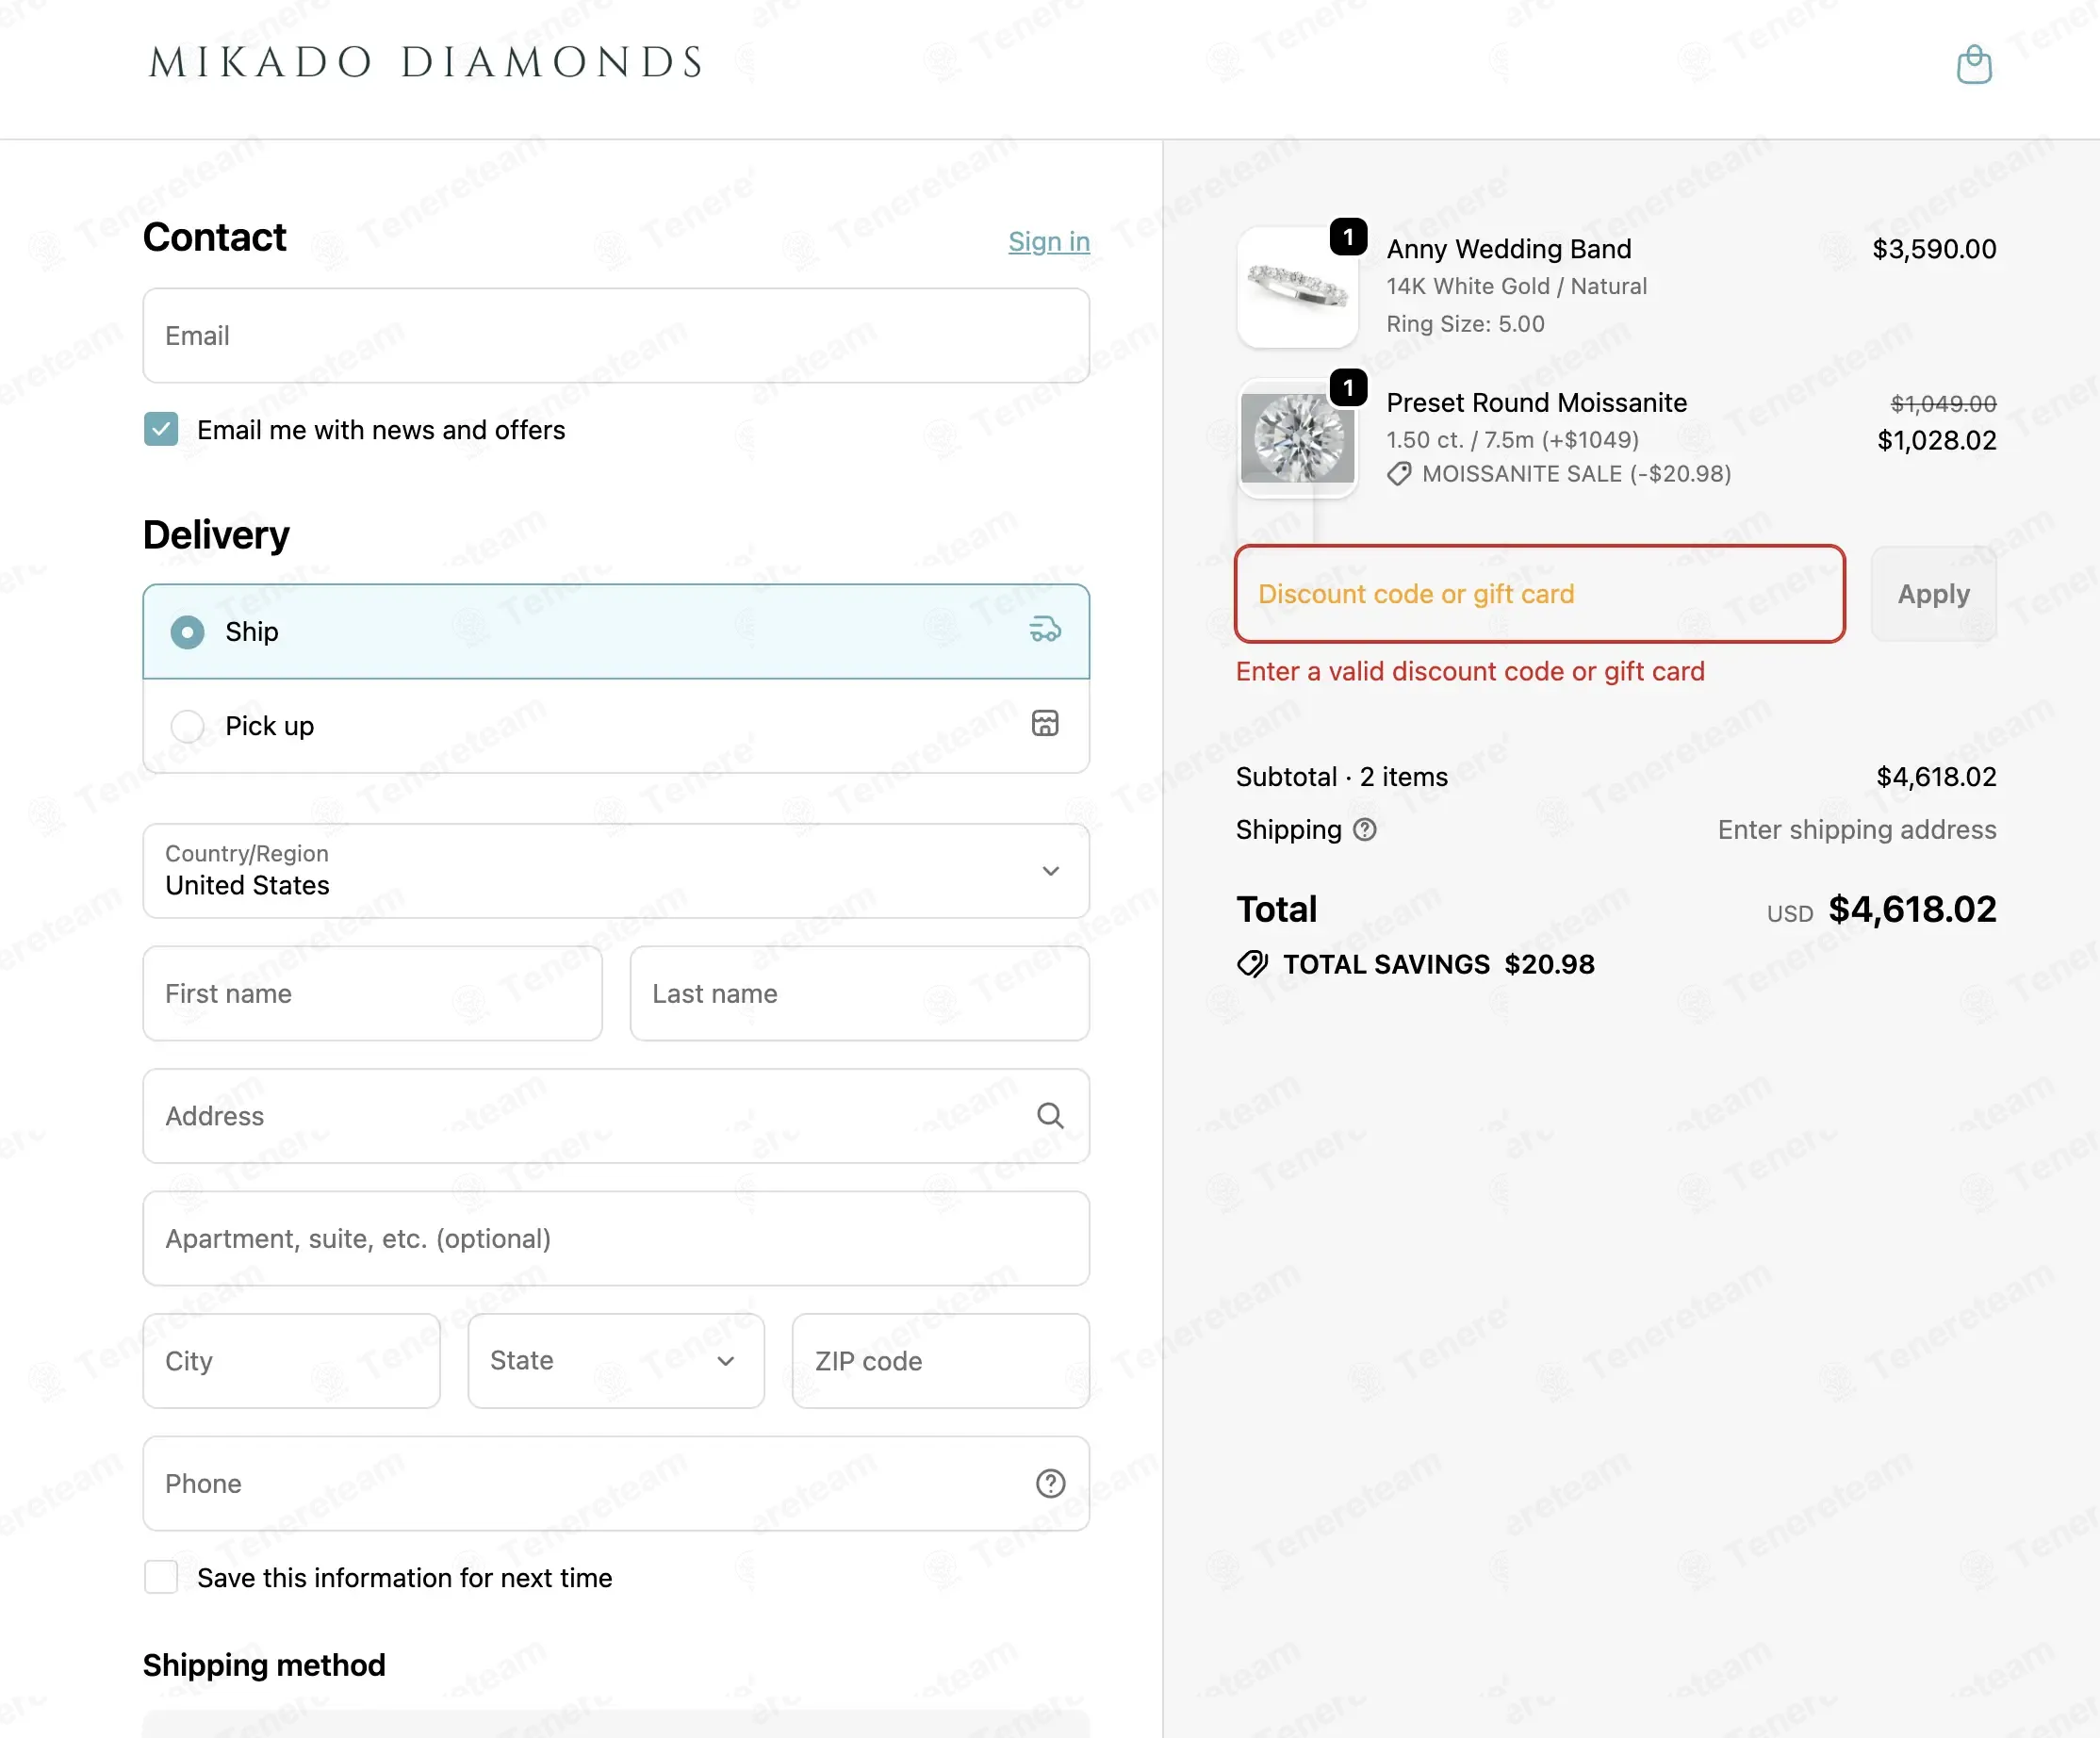Click the Preset Round Moissanite product name
2100x1738 pixels.
[x=1536, y=403]
